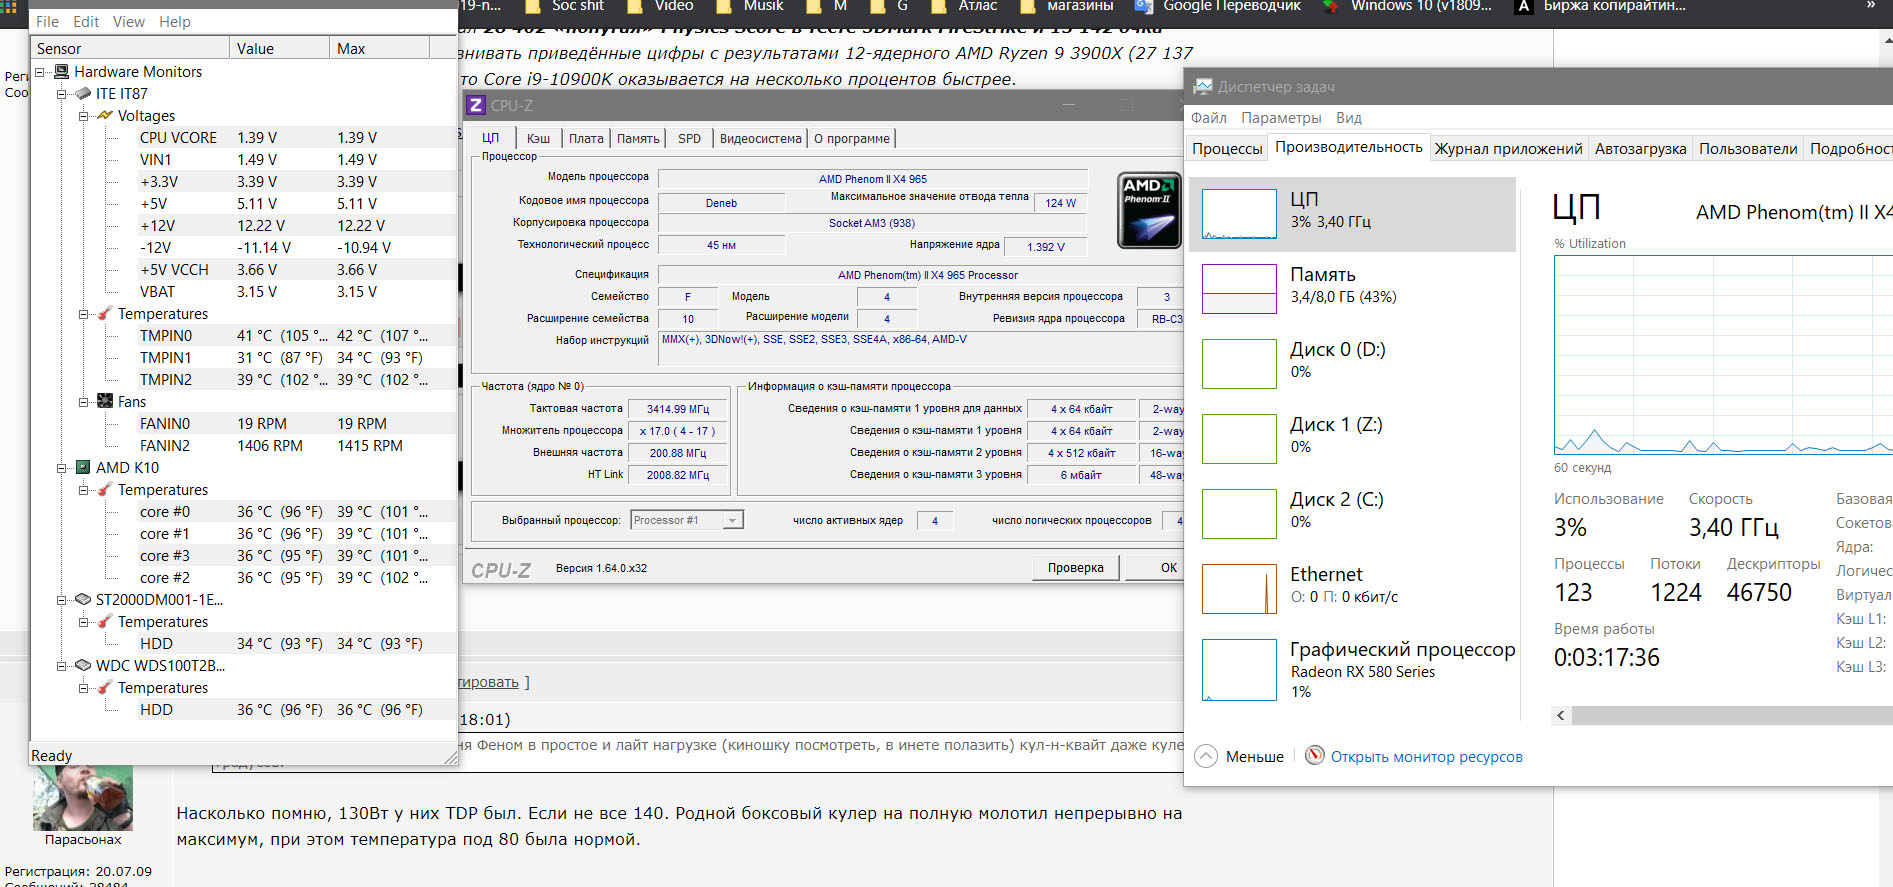The width and height of the screenshot is (1893, 887).
Task: Collapse the ST2000DM001 tree node
Action: pyautogui.click(x=62, y=600)
